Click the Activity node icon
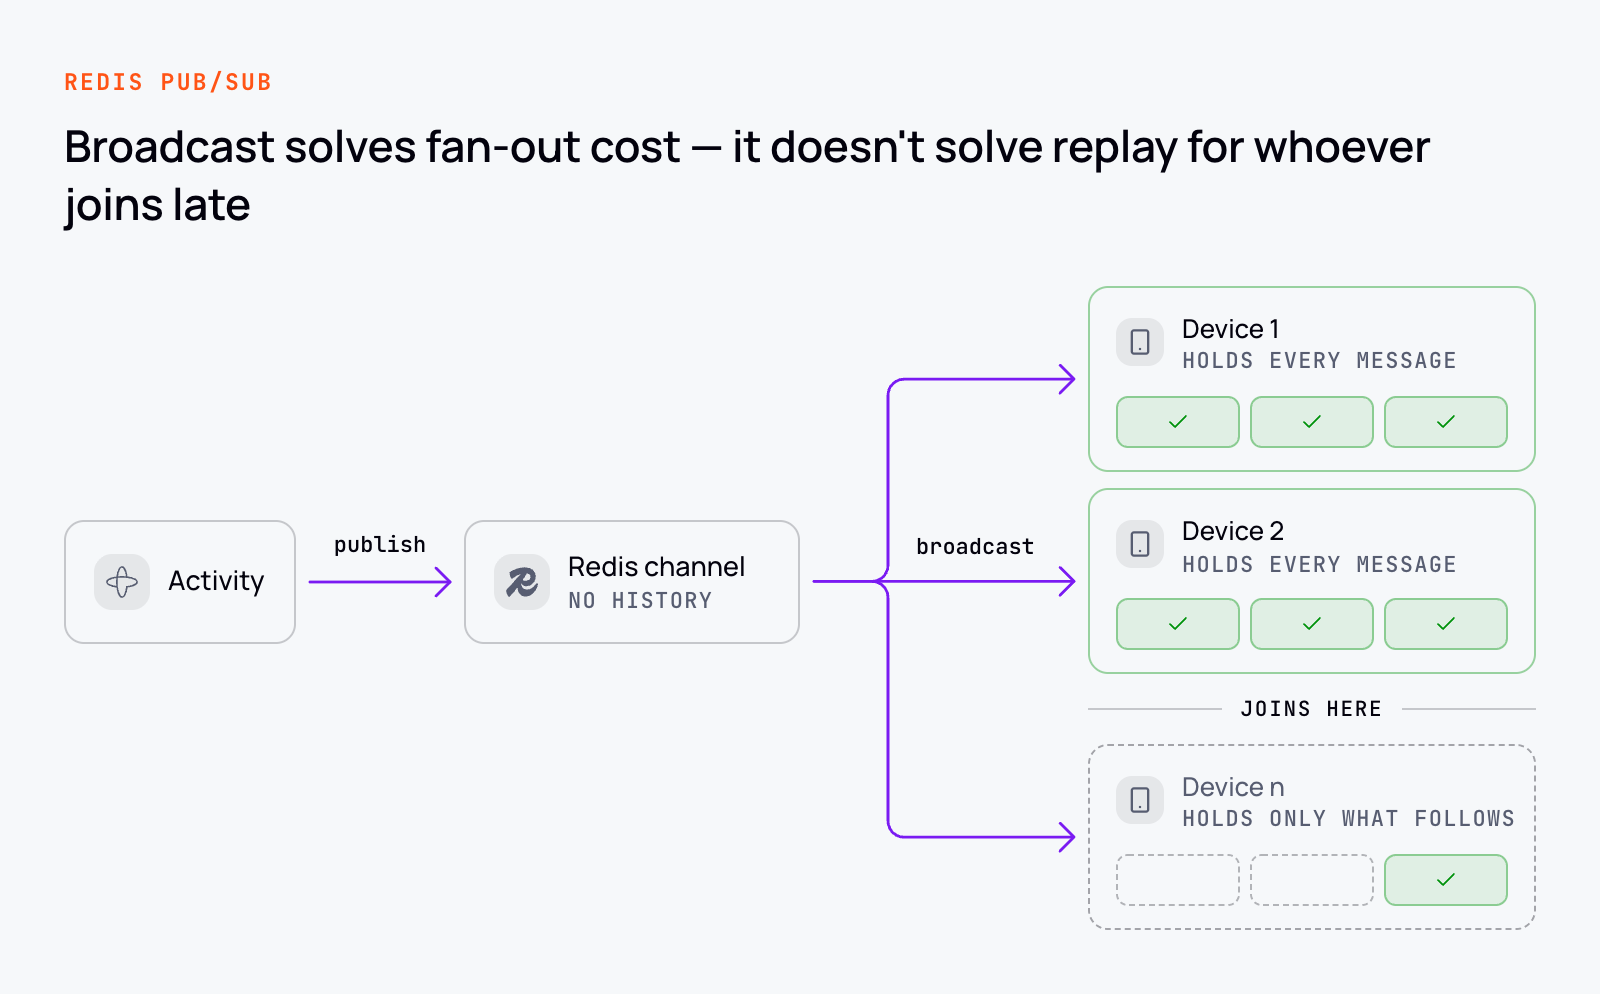 click(122, 582)
